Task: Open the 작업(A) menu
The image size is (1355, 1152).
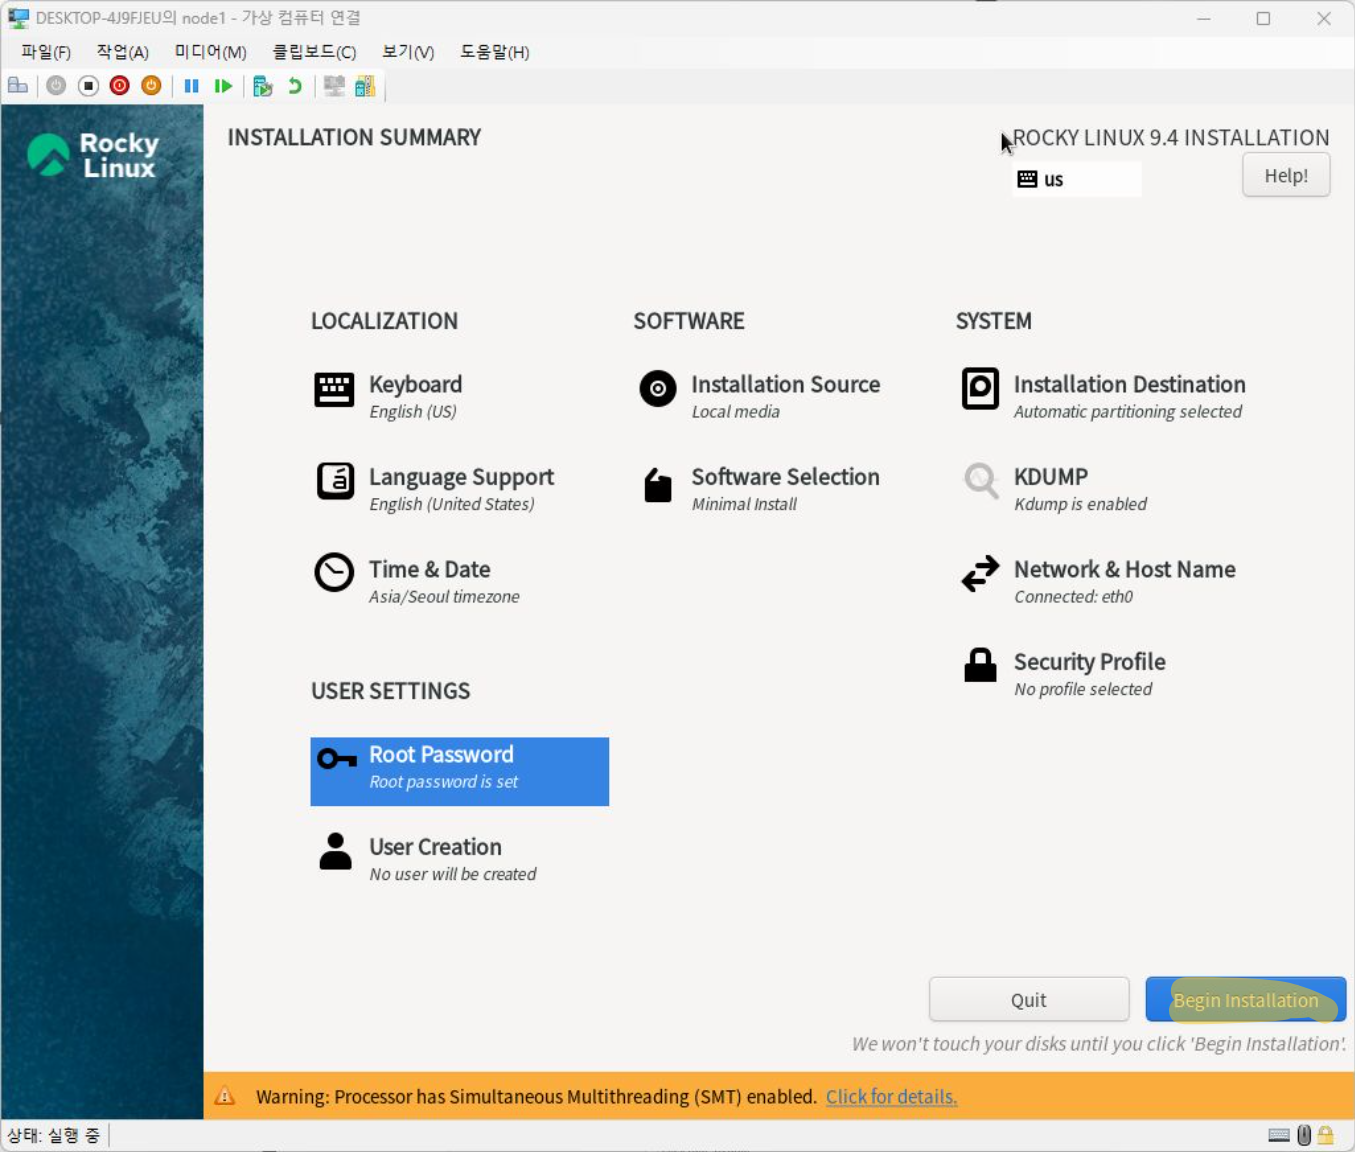Action: (123, 52)
